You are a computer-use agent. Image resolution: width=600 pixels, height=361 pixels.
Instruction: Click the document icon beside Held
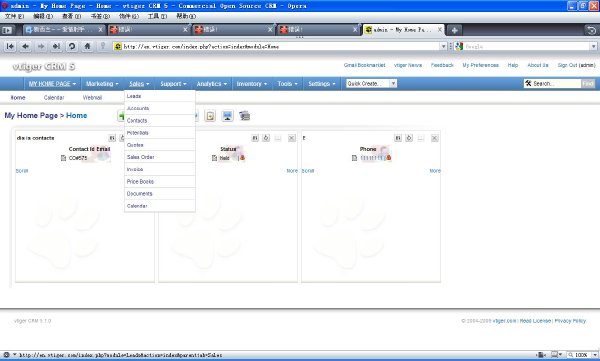point(214,158)
